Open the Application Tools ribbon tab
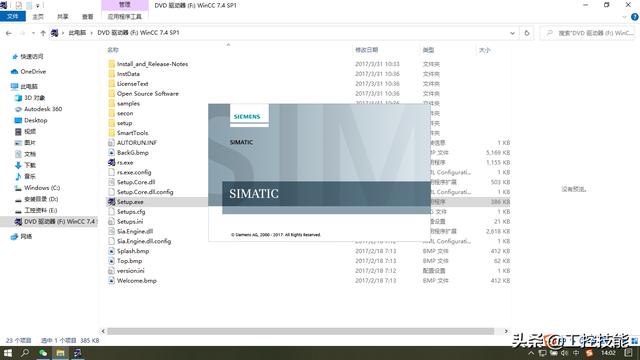This screenshot has height=360, width=640. (x=124, y=17)
